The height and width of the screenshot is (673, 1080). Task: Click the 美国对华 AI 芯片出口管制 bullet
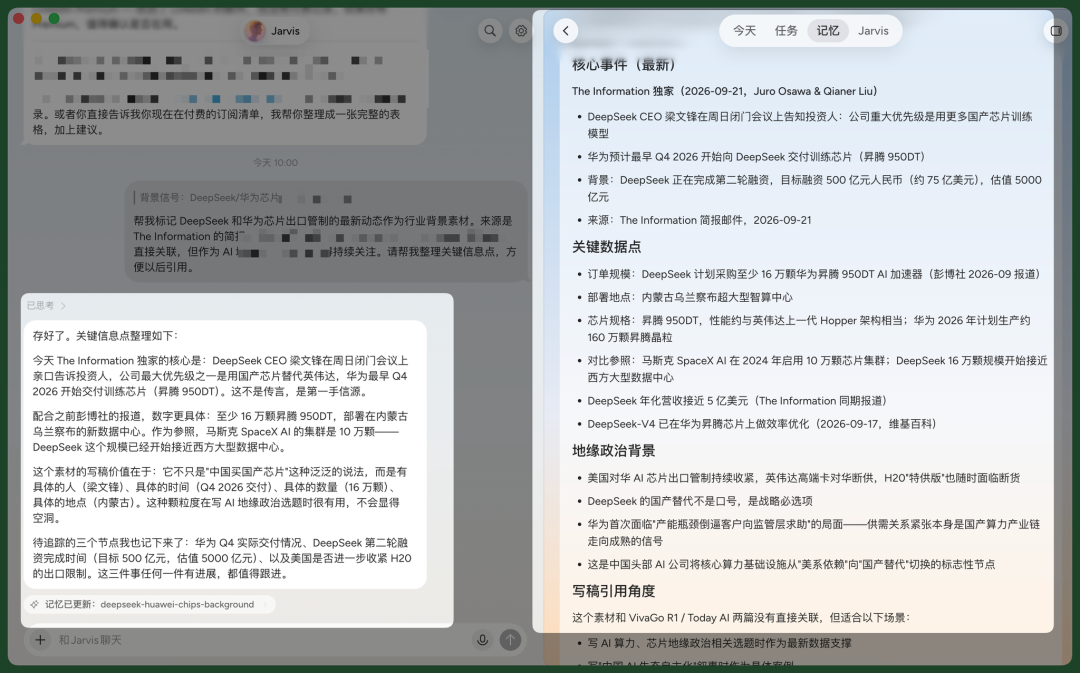[x=804, y=478]
